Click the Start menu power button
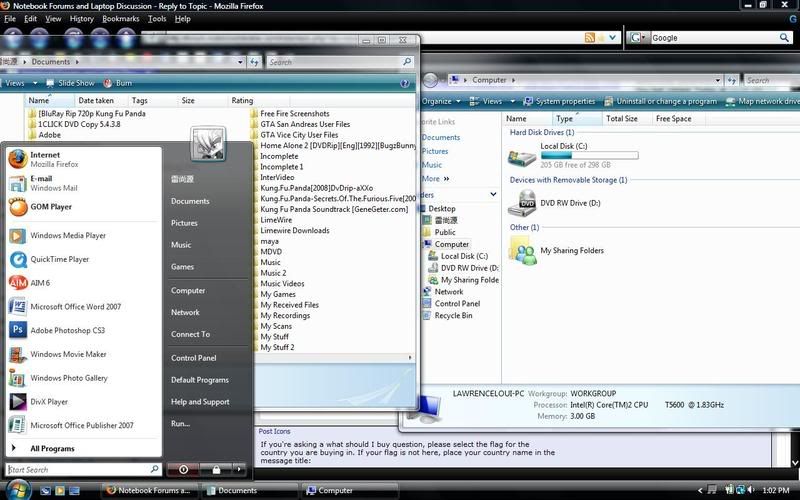Viewport: 800px width, 500px height. [183, 469]
